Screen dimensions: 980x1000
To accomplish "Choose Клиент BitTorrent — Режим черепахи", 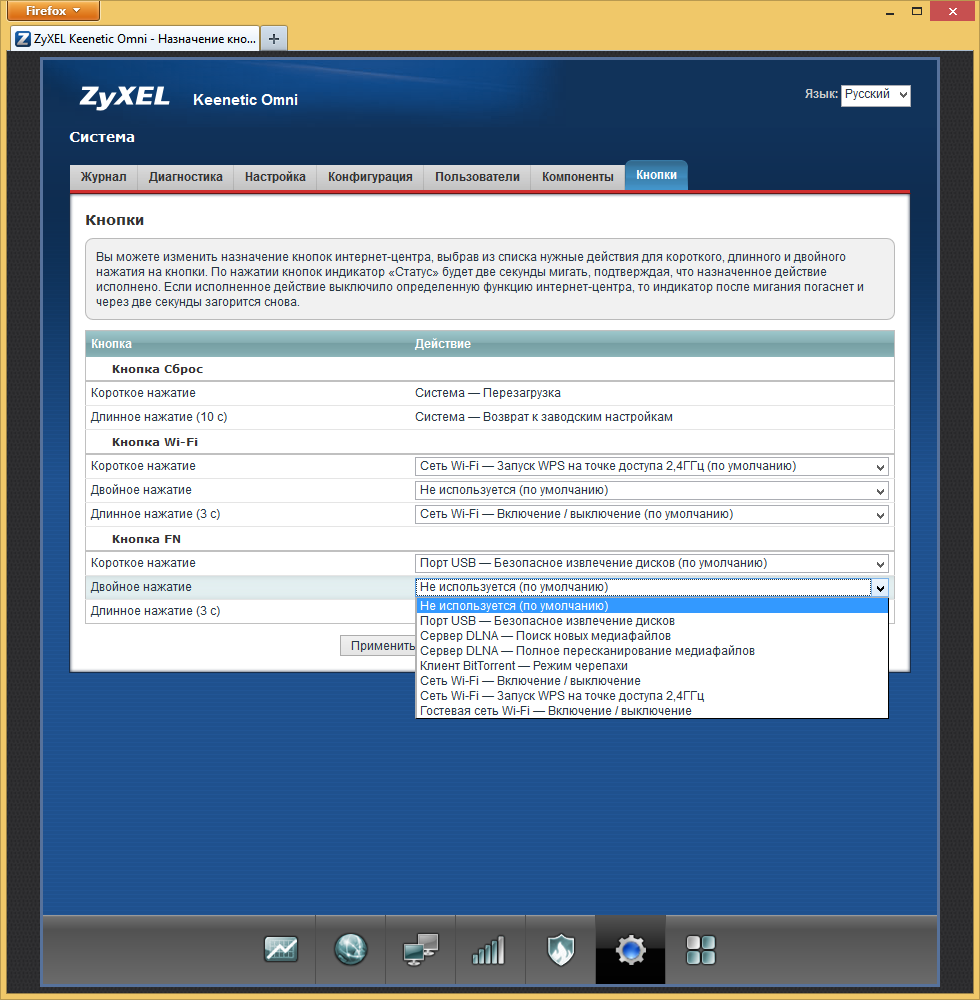I will coord(652,666).
